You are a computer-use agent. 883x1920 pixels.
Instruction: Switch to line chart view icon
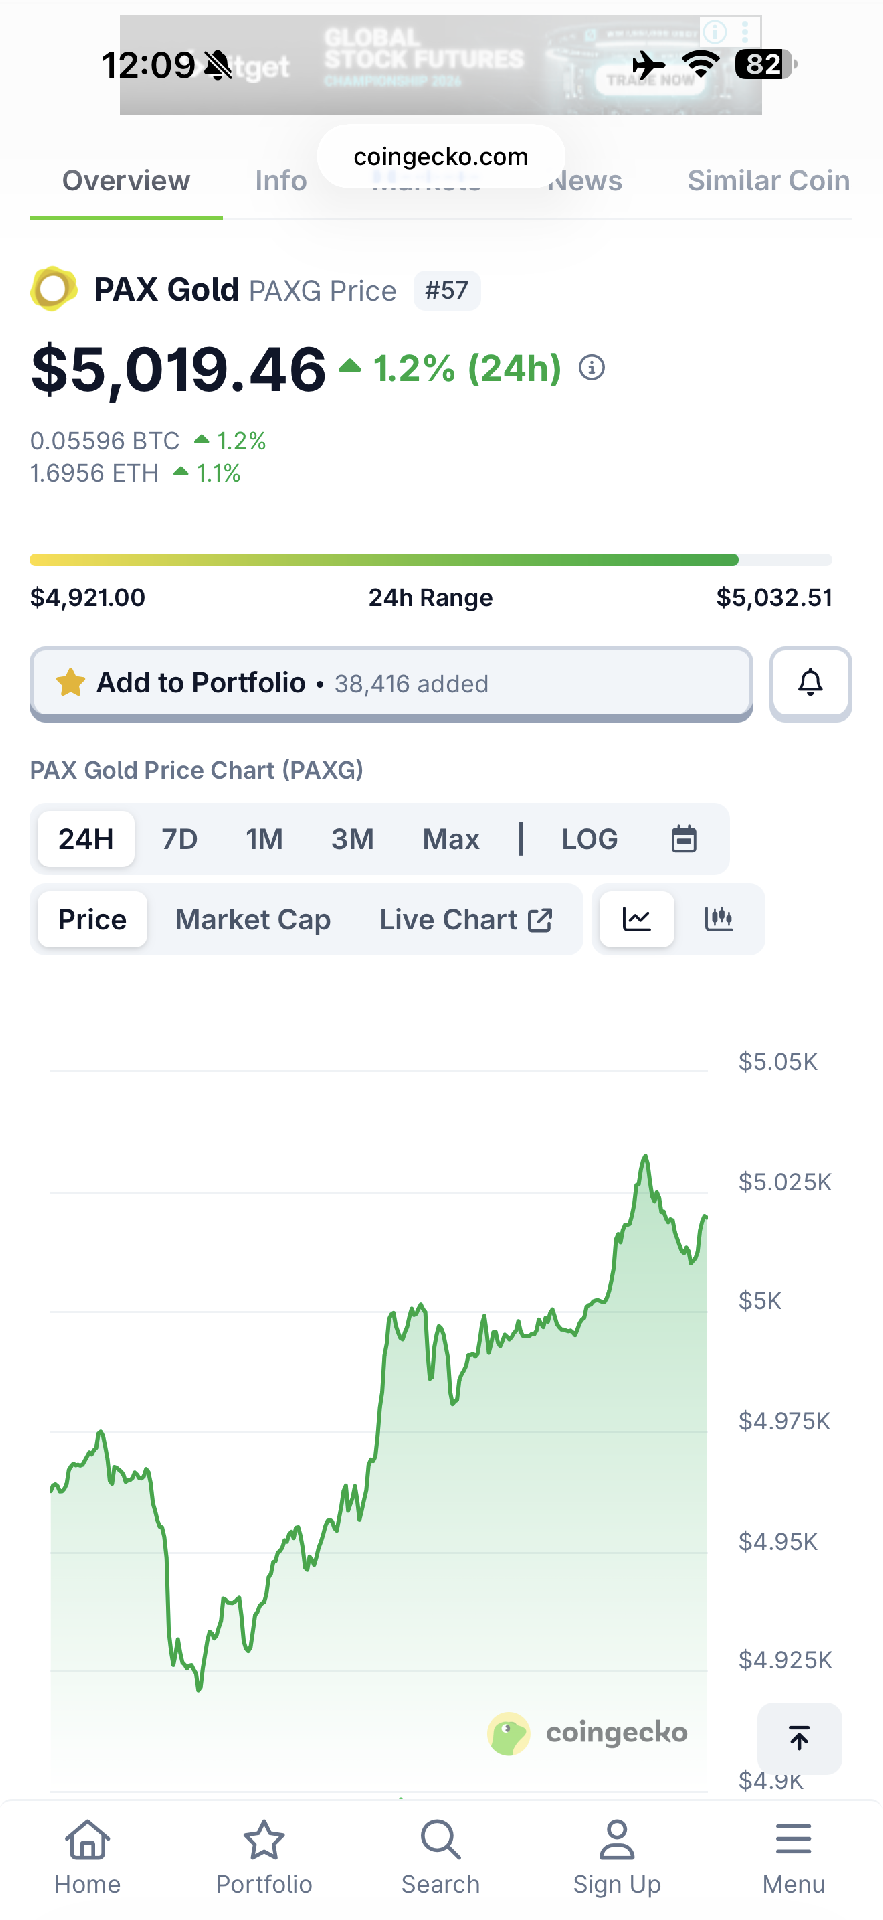click(637, 919)
